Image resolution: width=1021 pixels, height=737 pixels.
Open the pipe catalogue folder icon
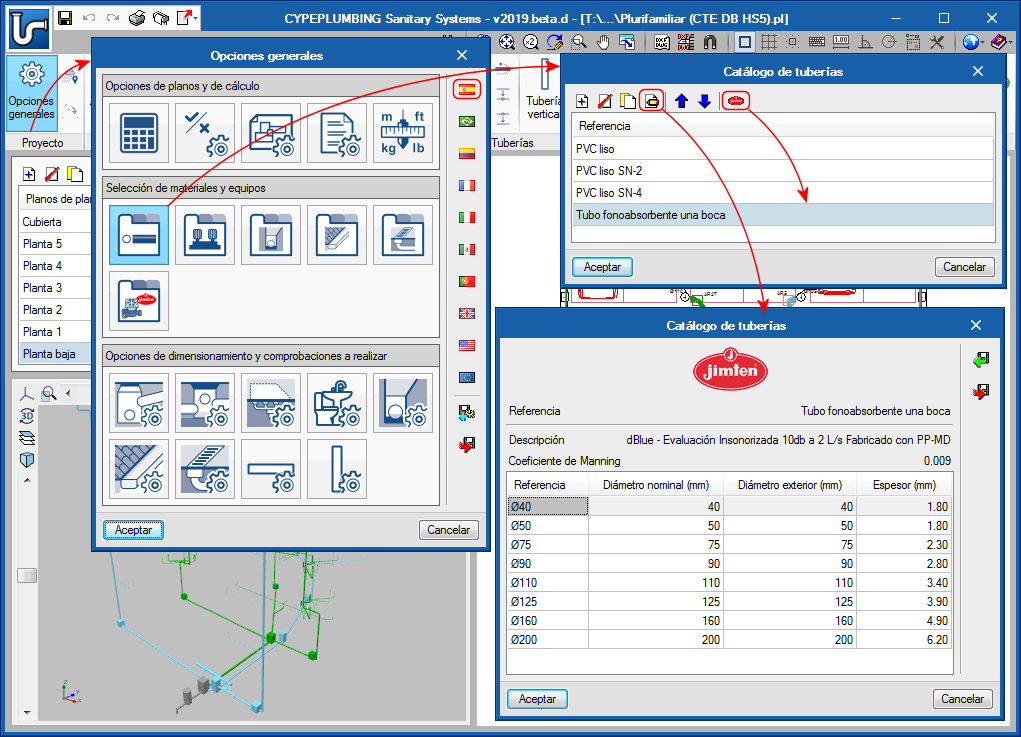(x=139, y=235)
